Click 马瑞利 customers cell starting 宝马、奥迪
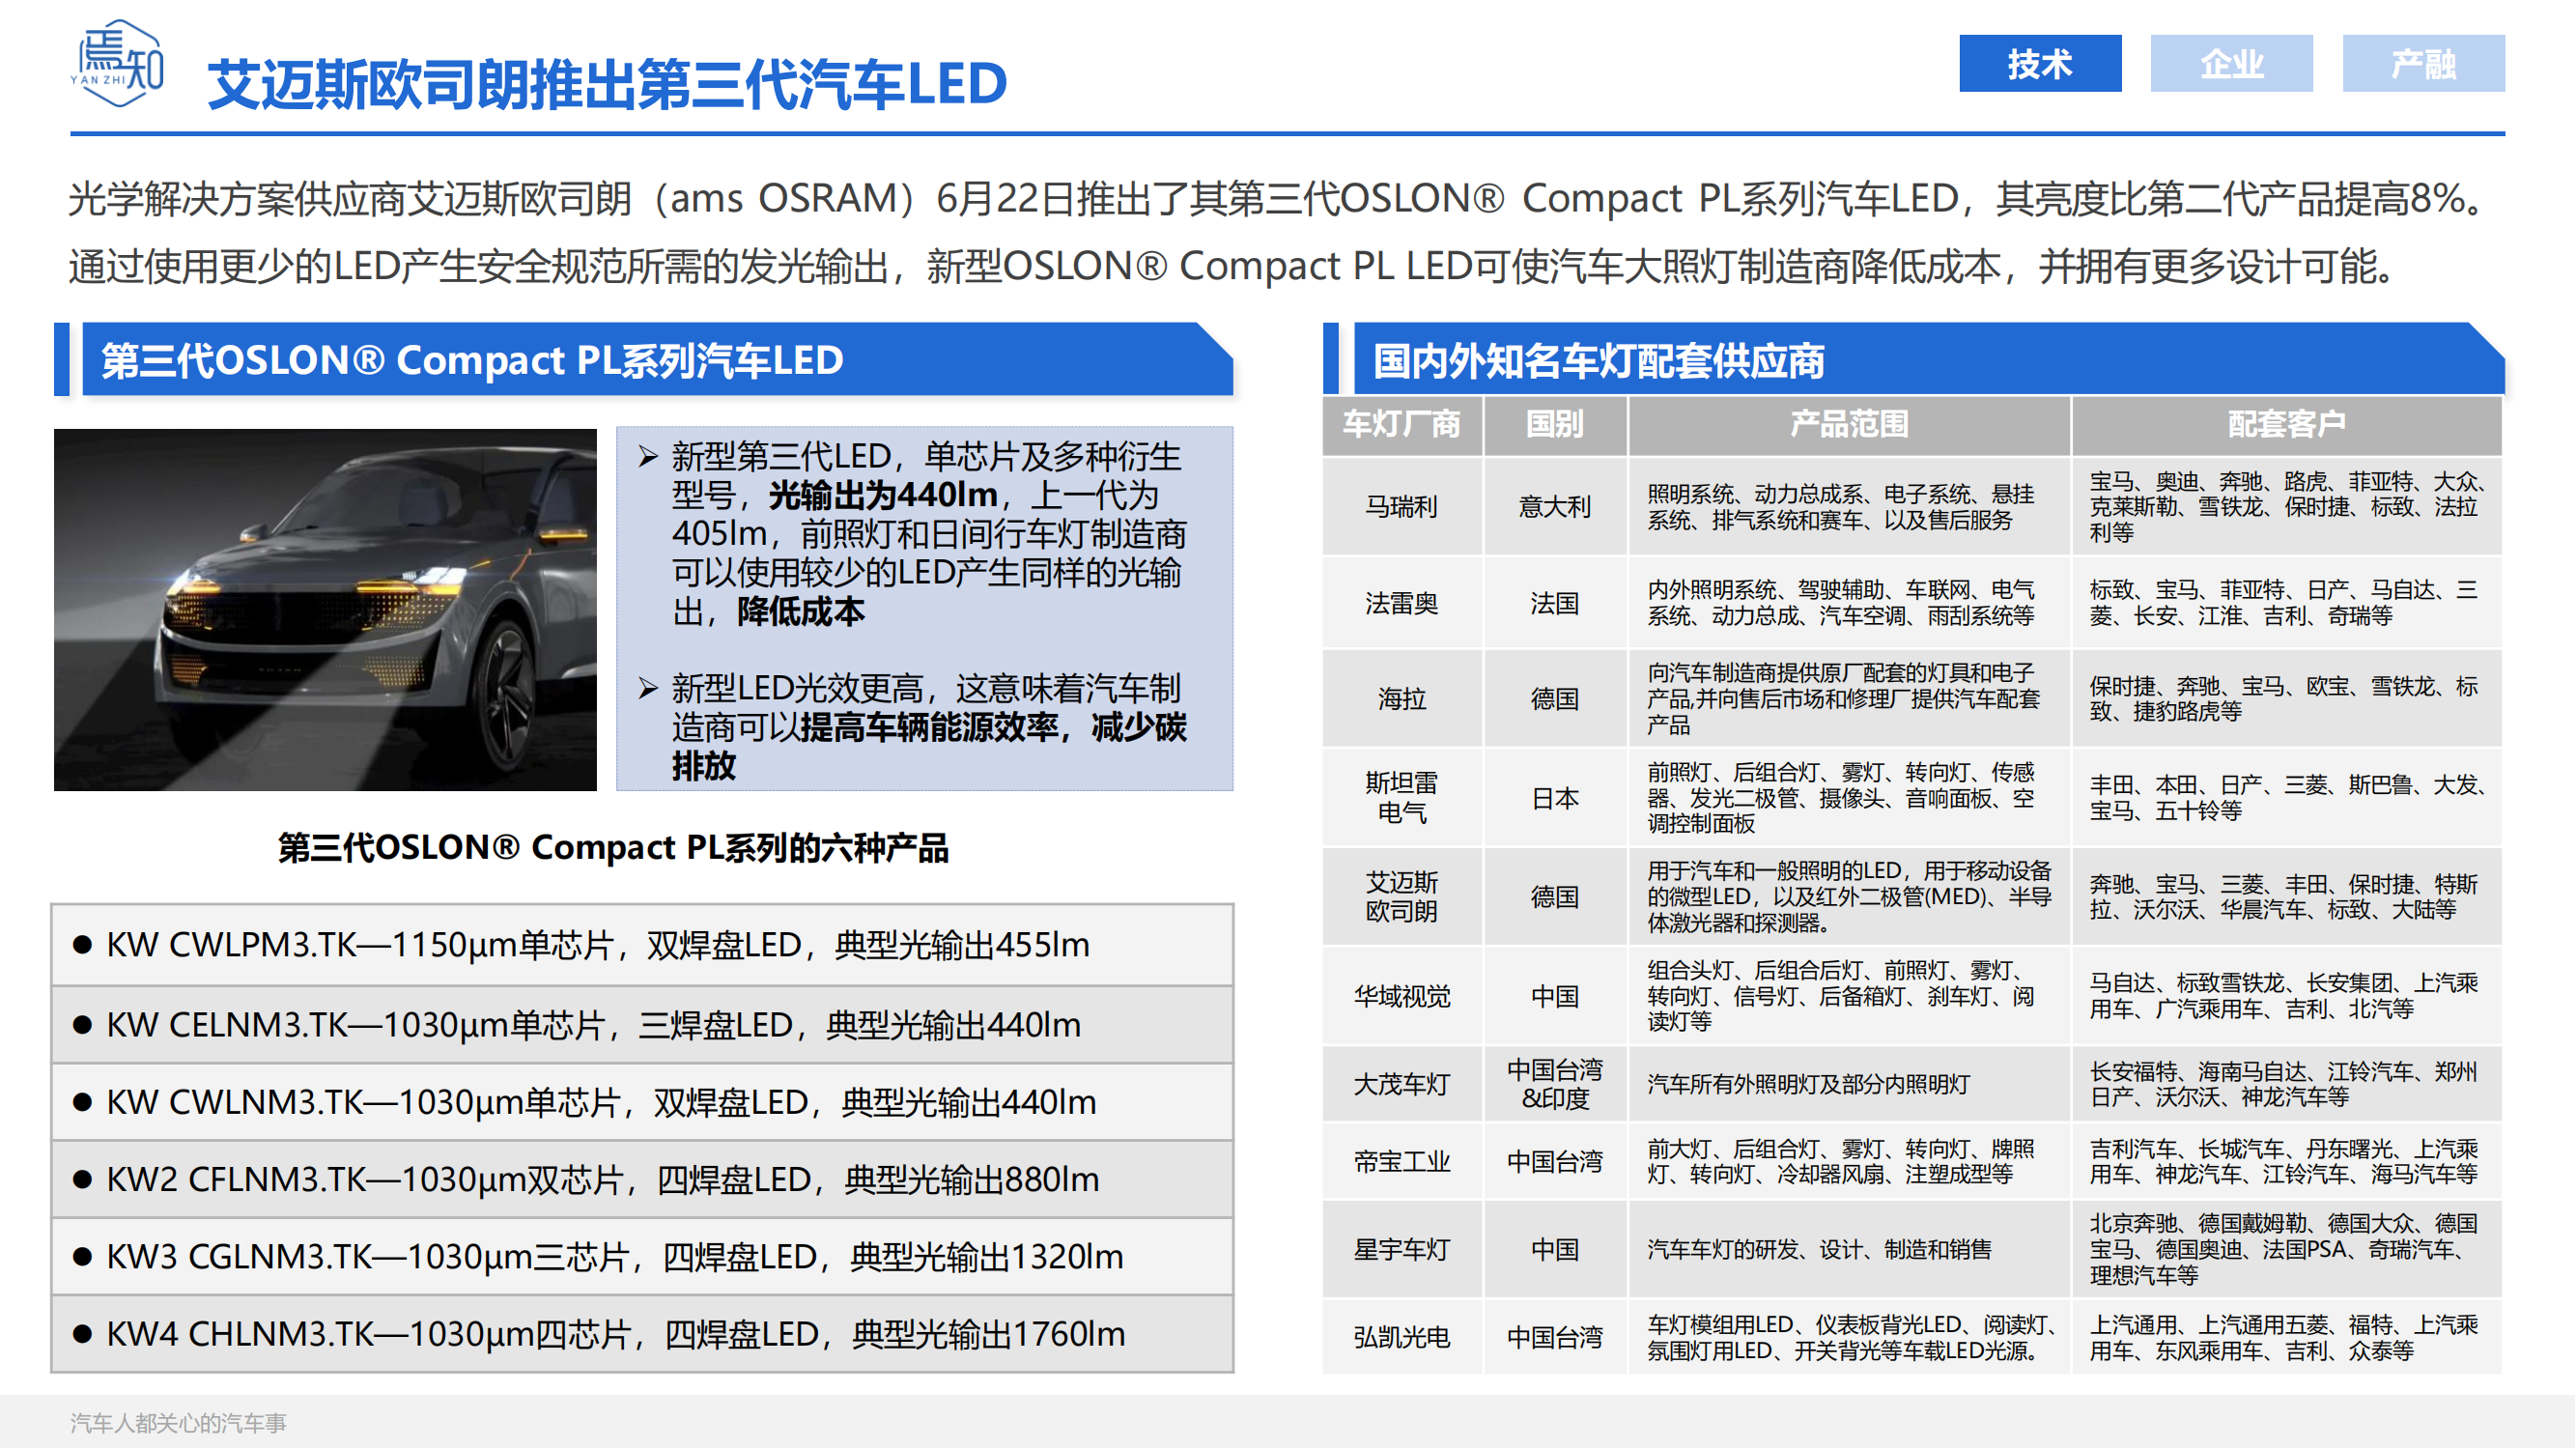This screenshot has height=1449, width=2576. (x=2287, y=507)
